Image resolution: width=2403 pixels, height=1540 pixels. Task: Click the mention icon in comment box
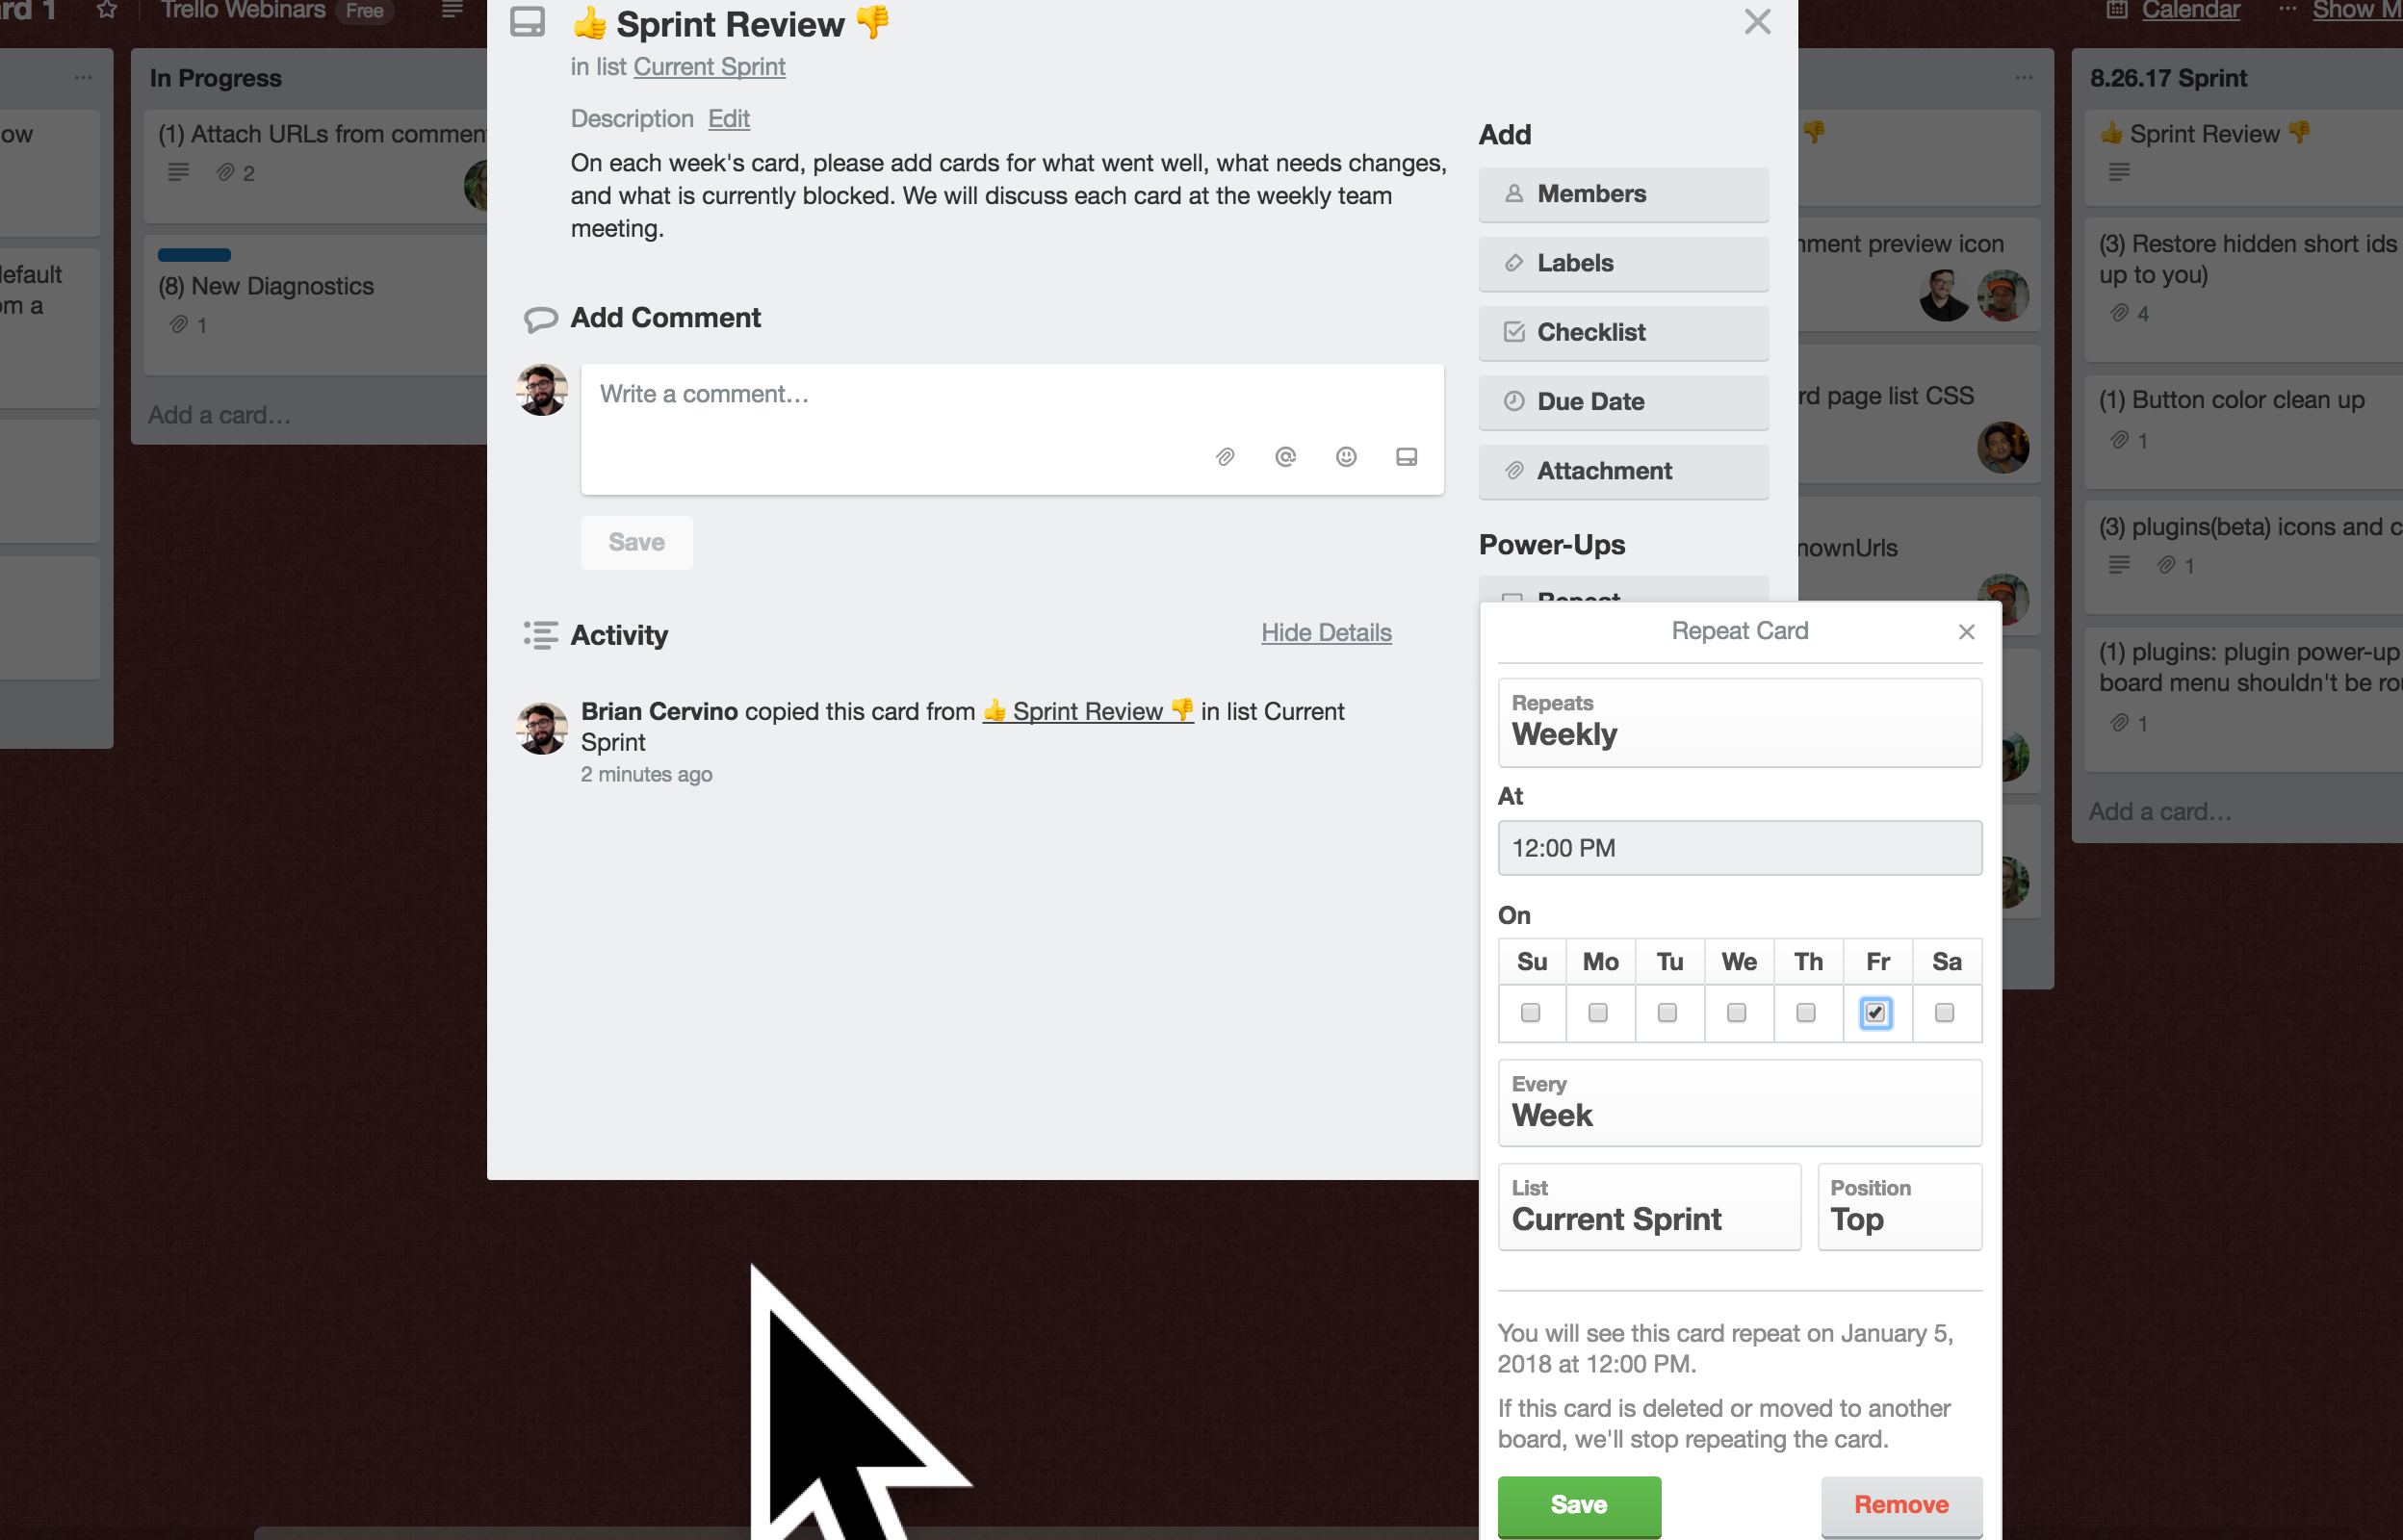[1285, 459]
